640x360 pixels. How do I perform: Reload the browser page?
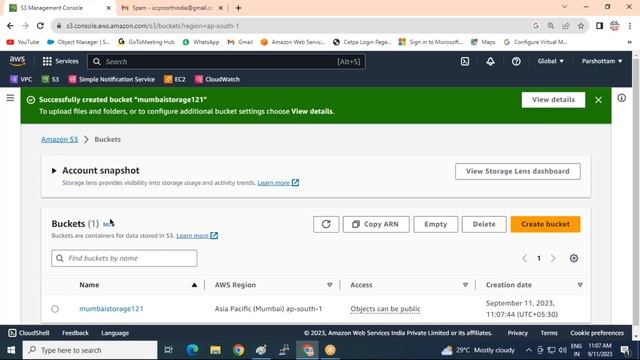point(40,26)
